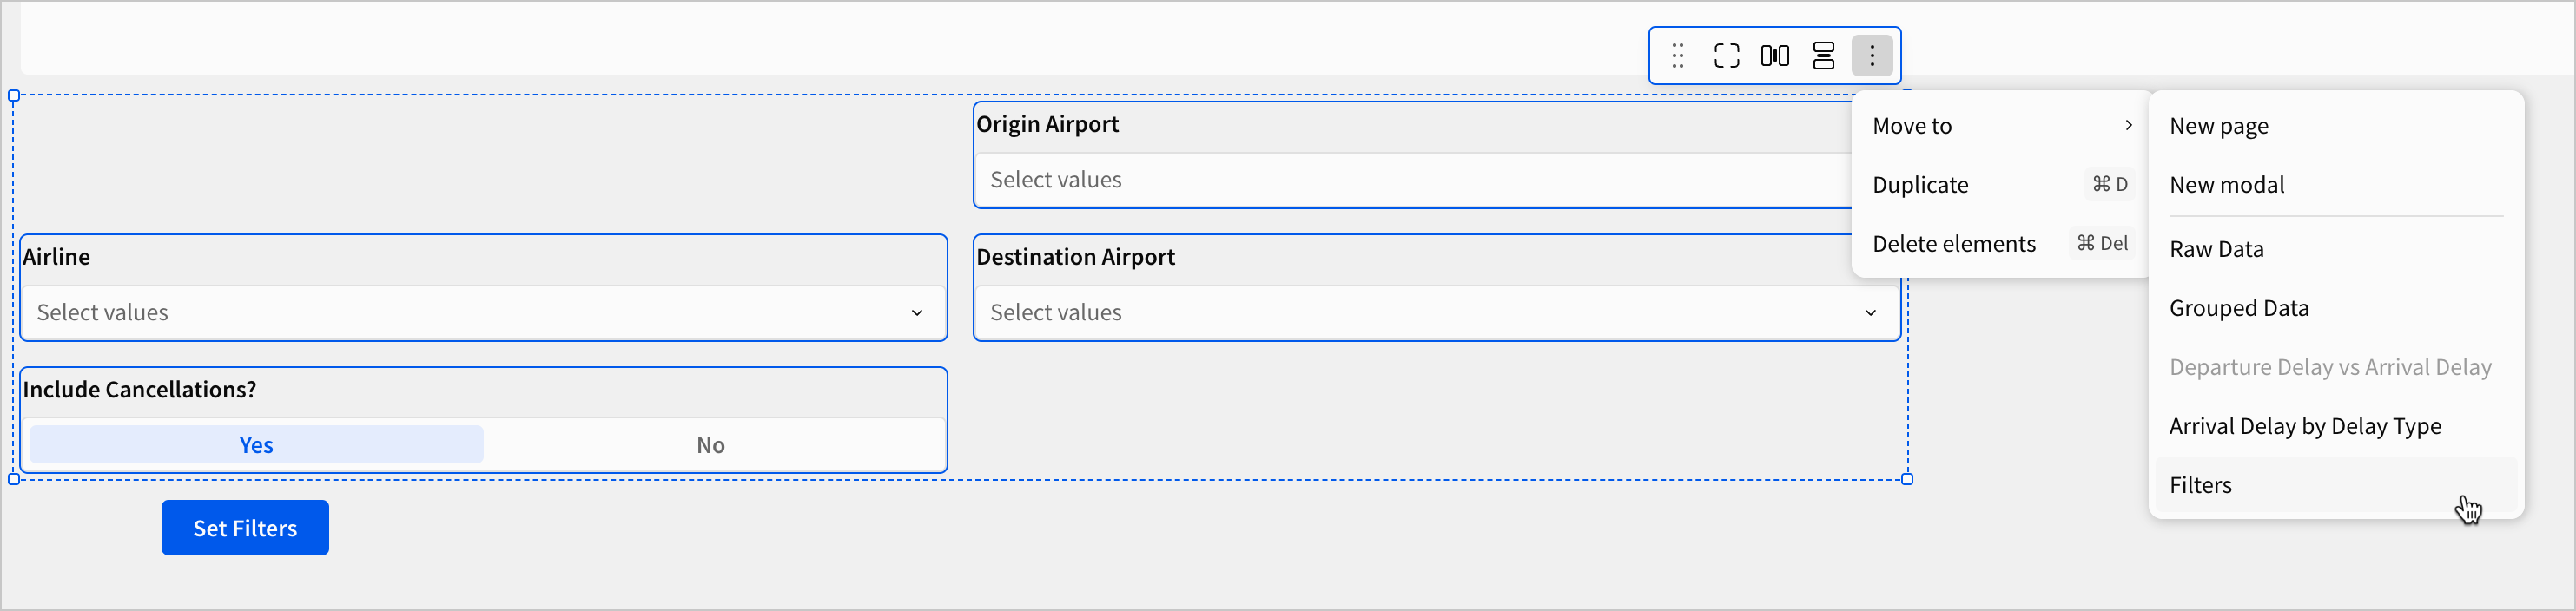
Task: Expand the Destination Airport dropdown
Action: (x=1869, y=313)
